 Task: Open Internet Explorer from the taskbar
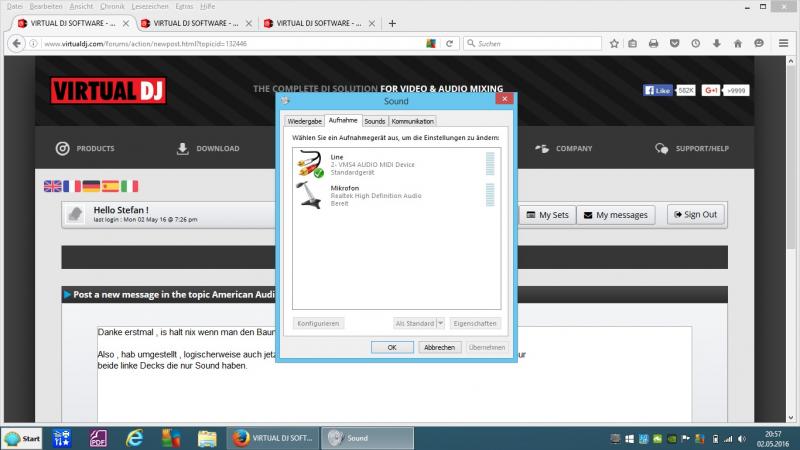[x=134, y=438]
